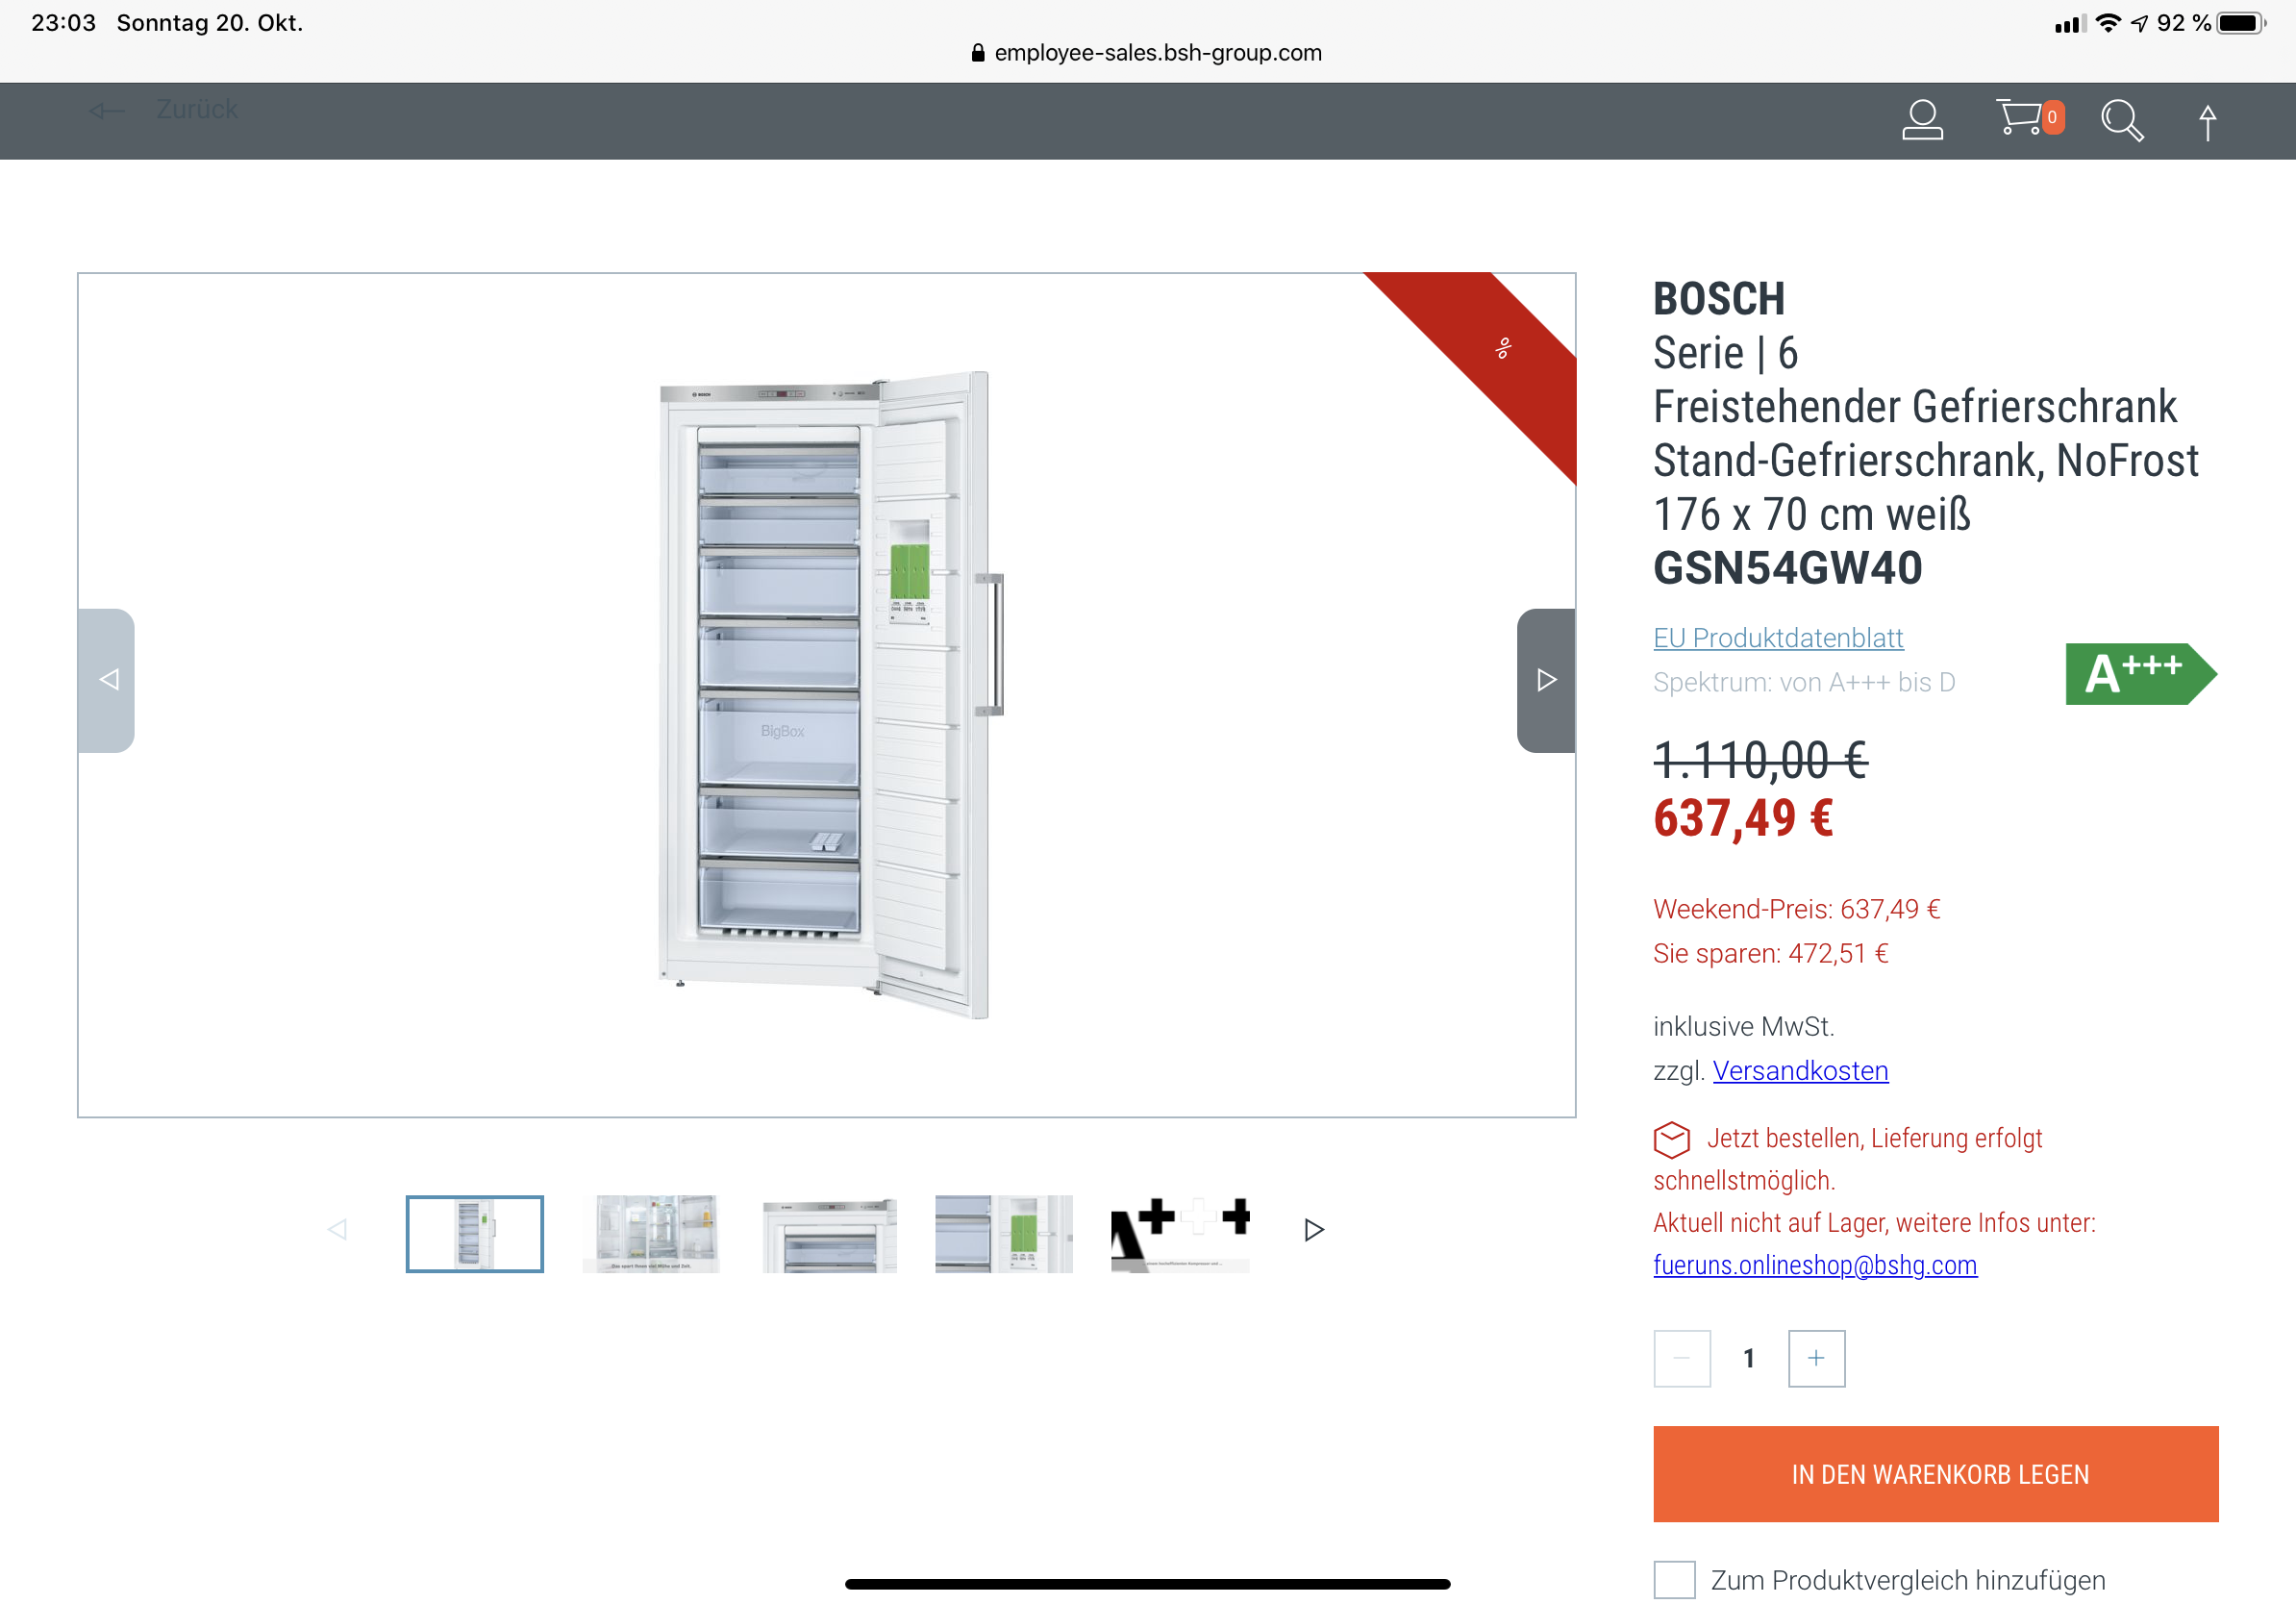
Task: Open the EU Produktdatenblatt link
Action: click(1777, 638)
